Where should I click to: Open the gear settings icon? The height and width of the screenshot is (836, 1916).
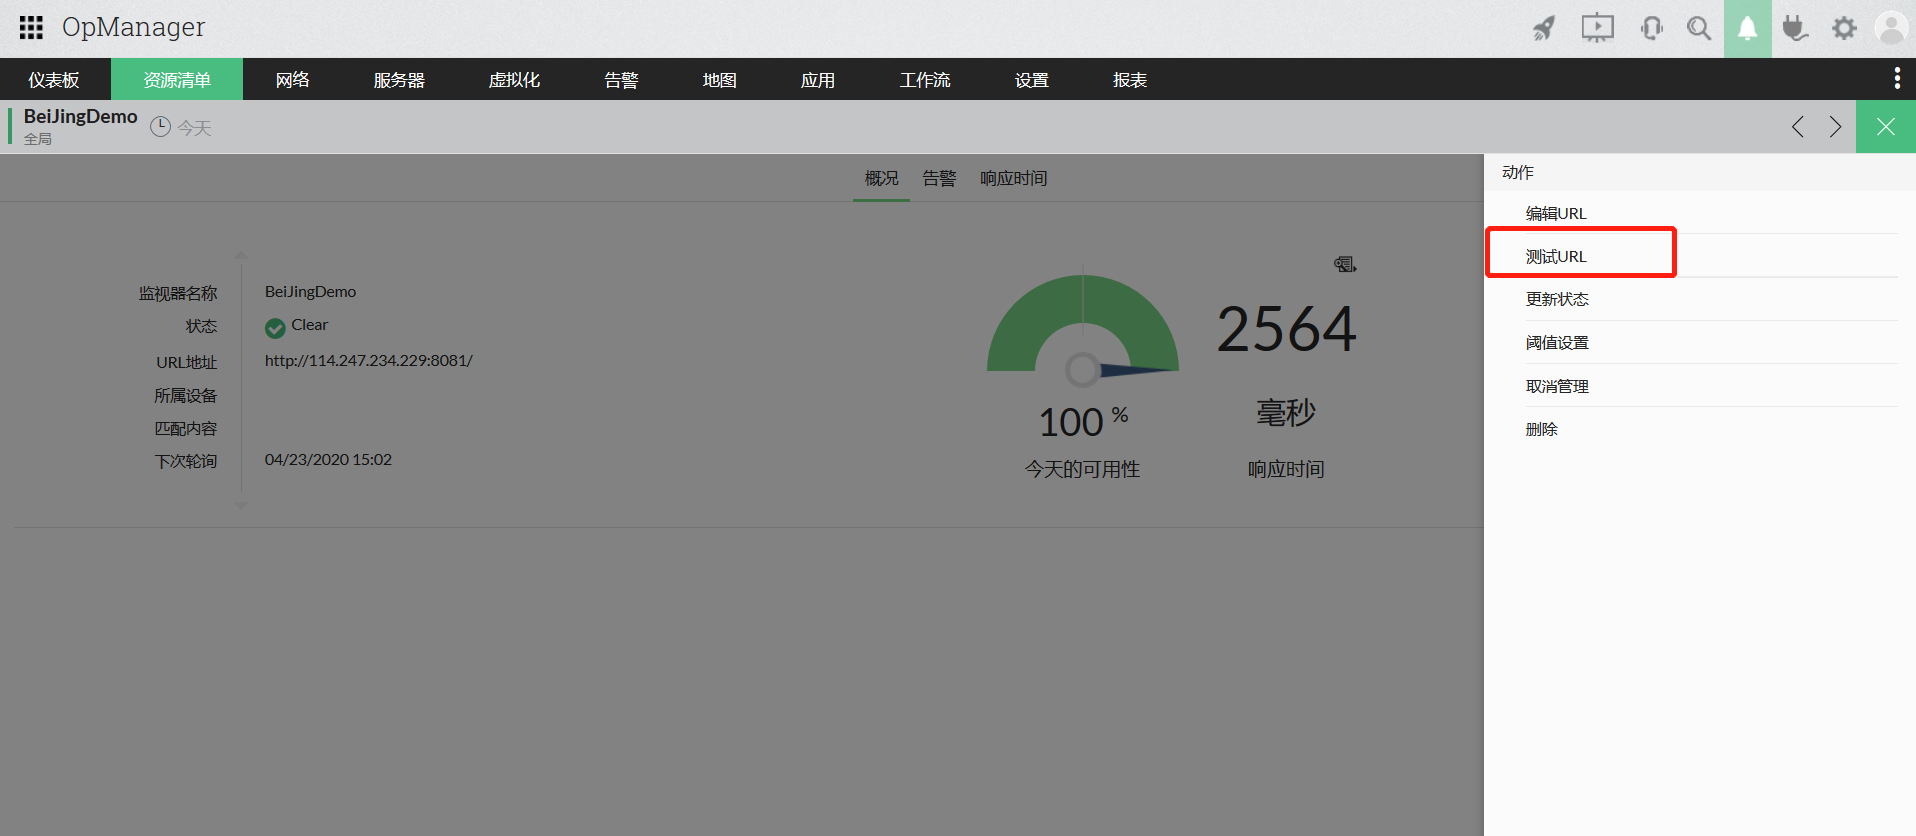(1844, 28)
